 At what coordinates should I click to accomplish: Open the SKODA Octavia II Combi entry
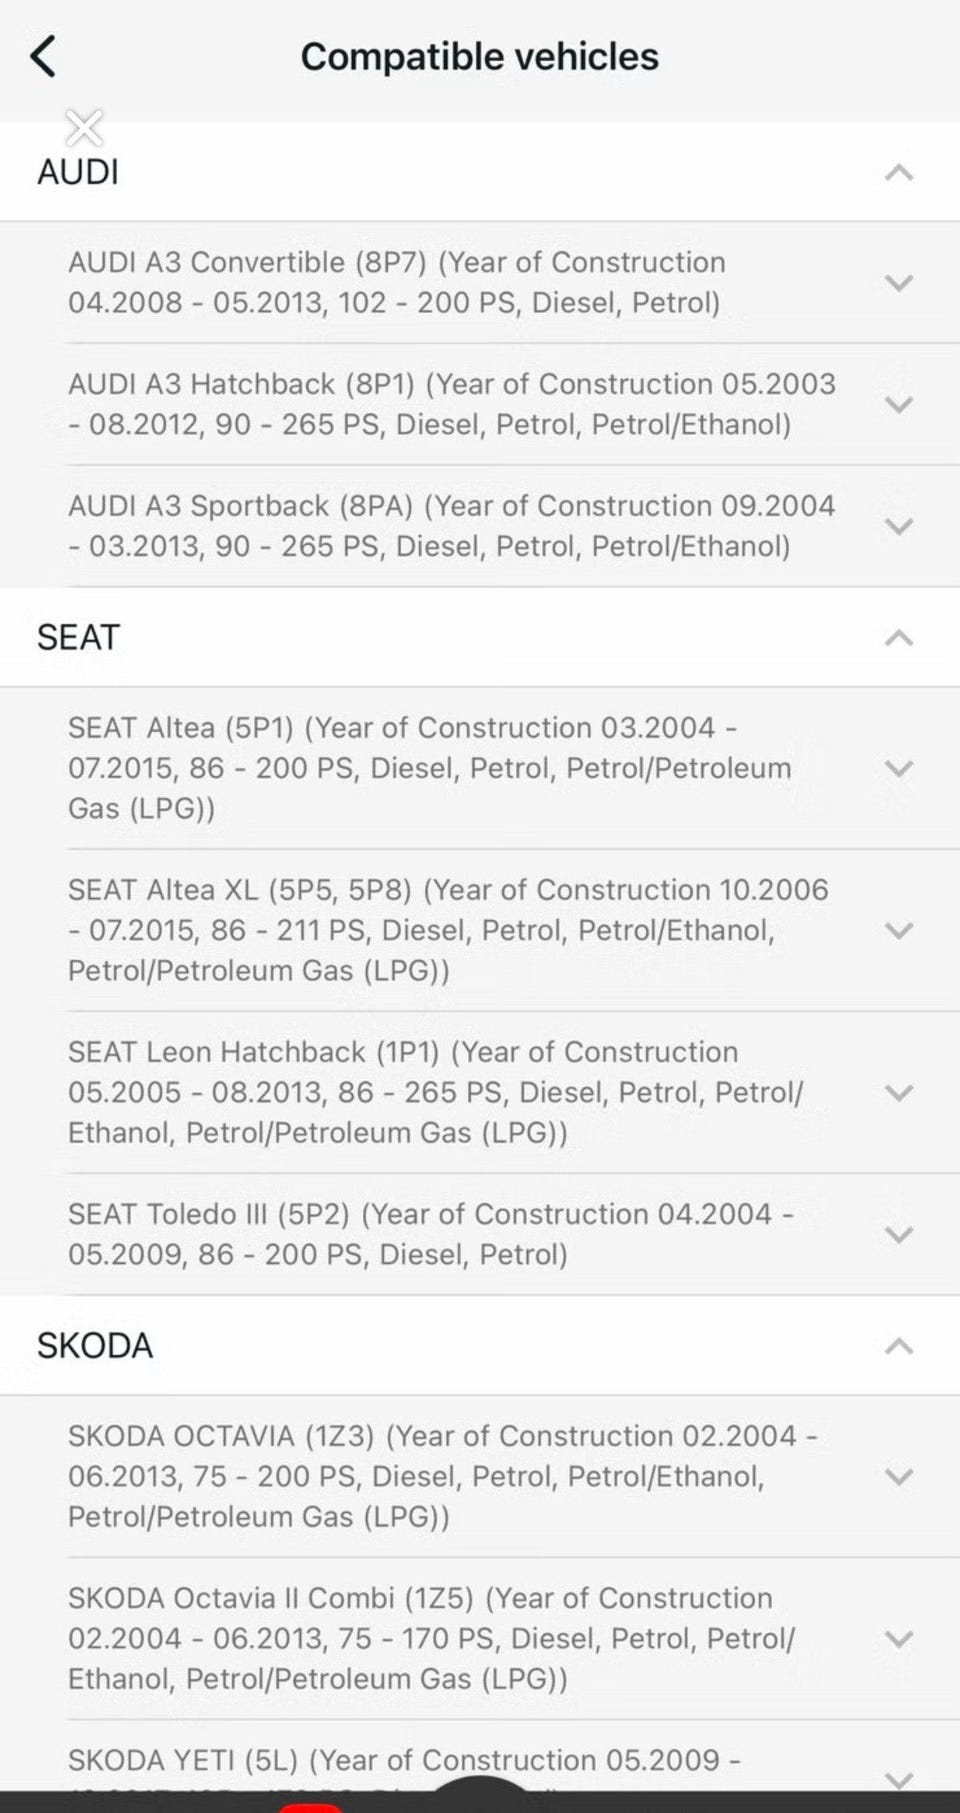pyautogui.click(x=430, y=1638)
